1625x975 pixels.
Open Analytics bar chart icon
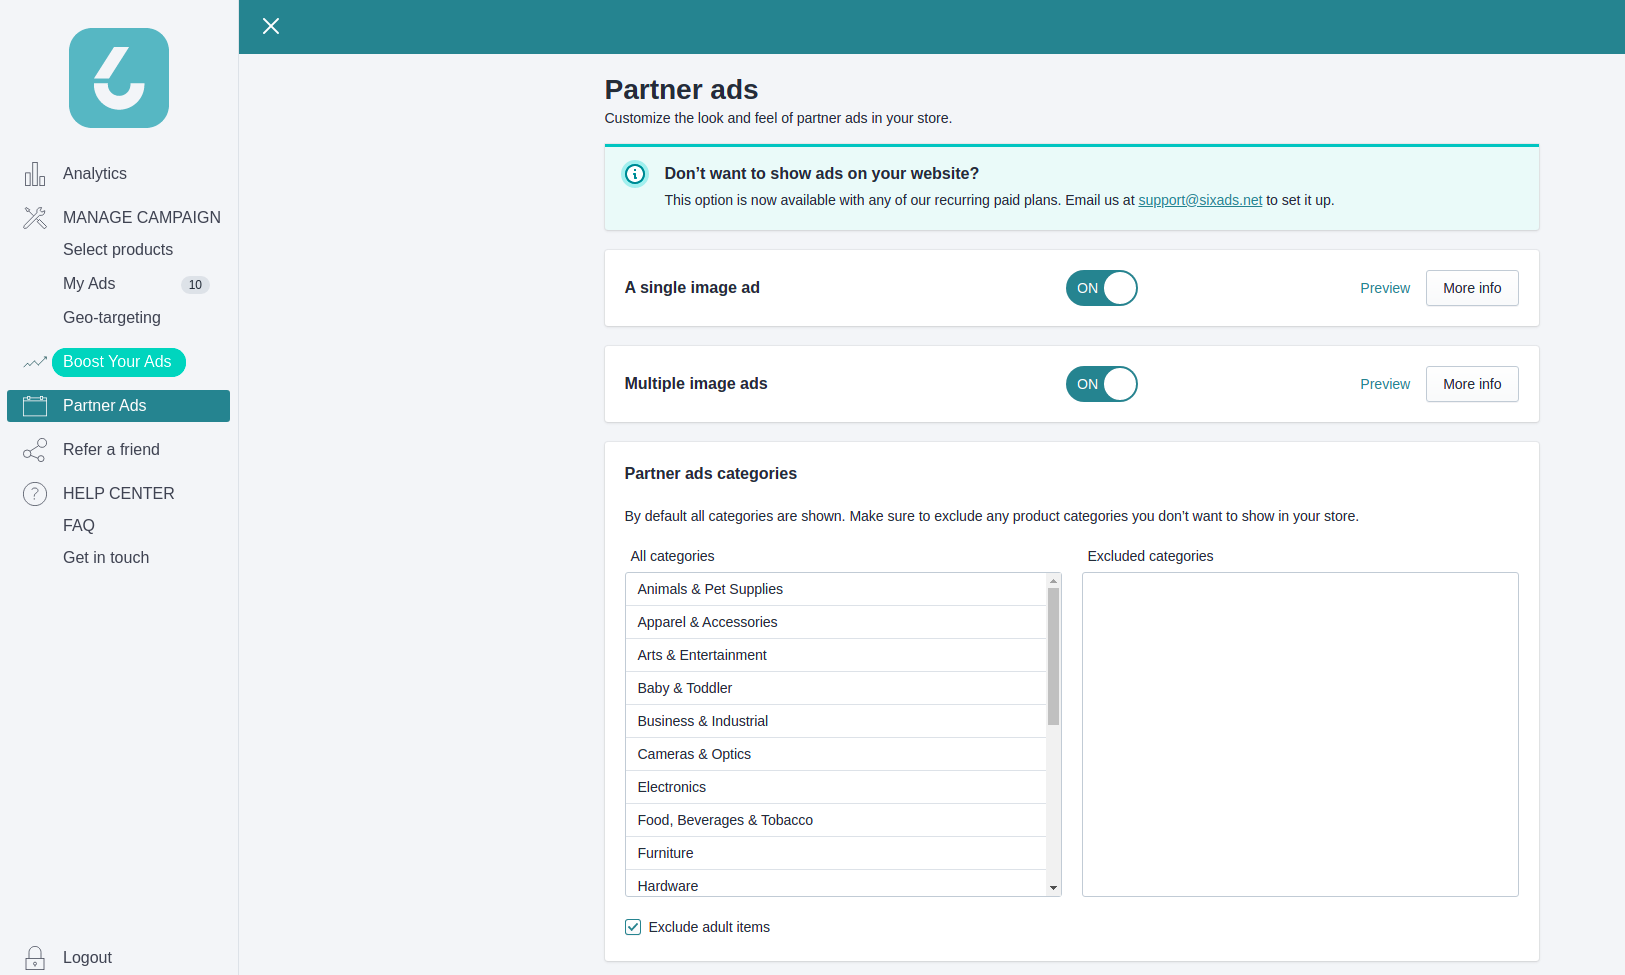(35, 174)
